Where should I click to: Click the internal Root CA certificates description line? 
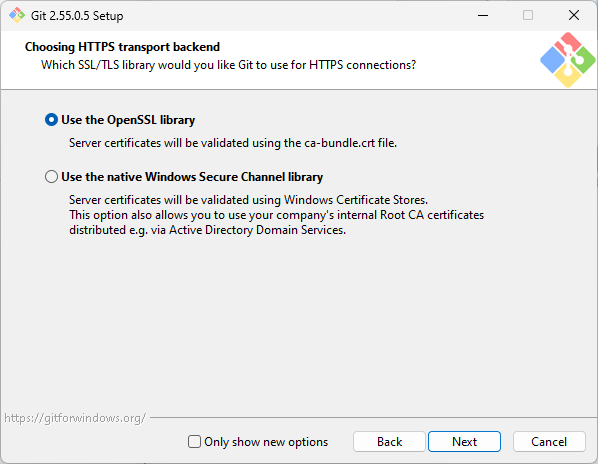(x=276, y=215)
